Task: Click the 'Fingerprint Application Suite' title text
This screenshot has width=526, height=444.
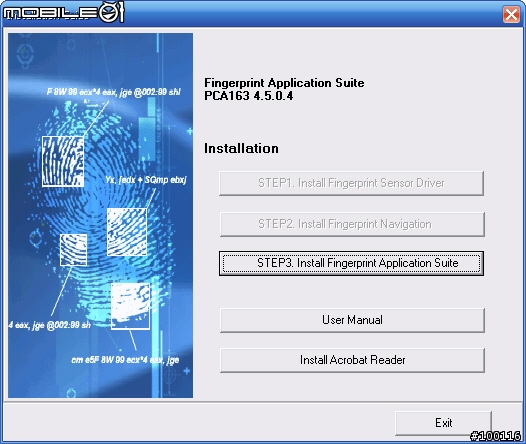Action: [x=284, y=83]
